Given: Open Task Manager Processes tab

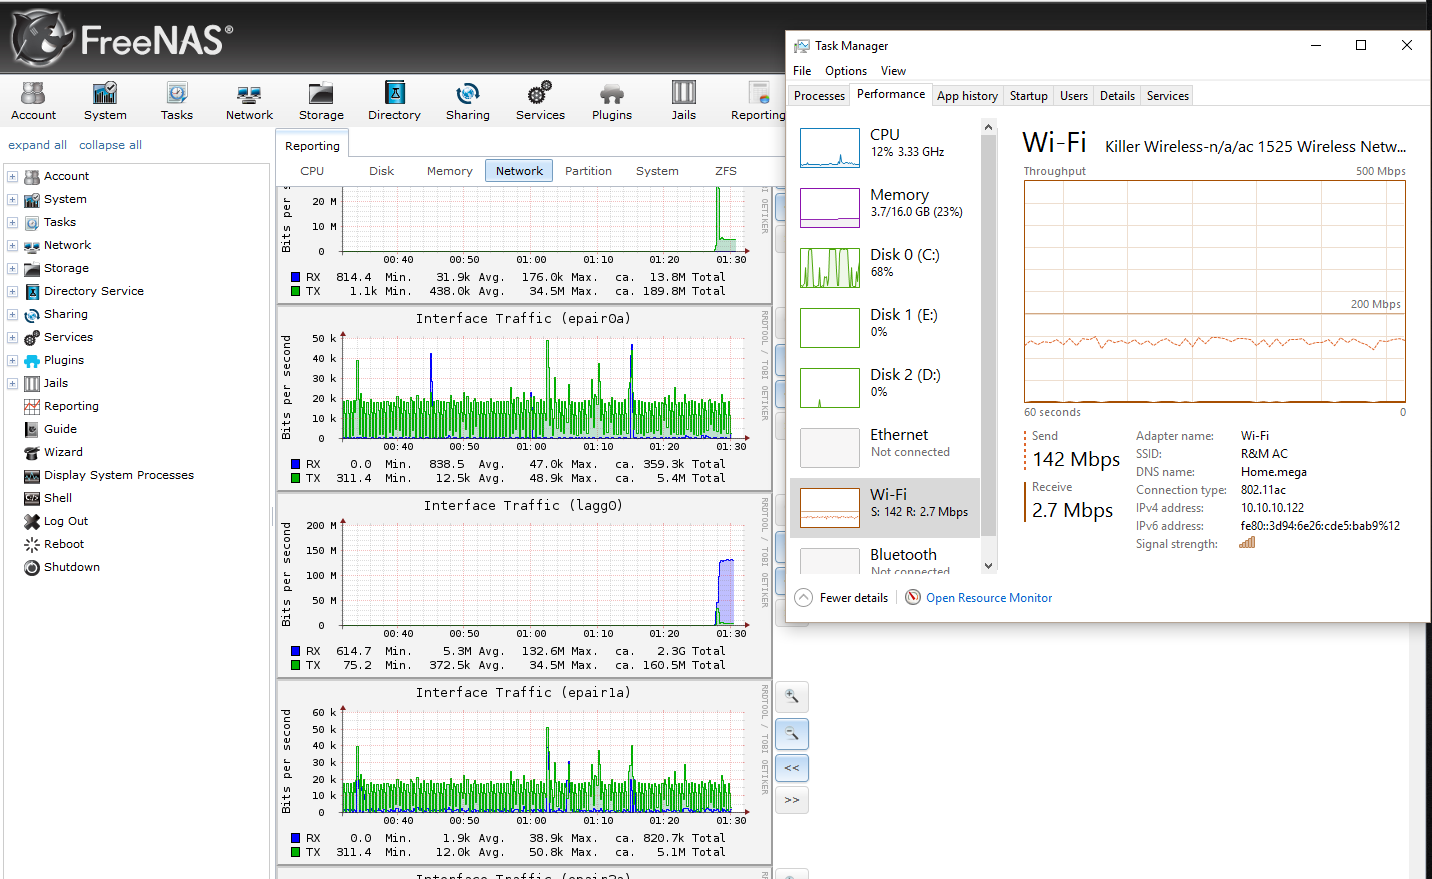Looking at the screenshot, I should [819, 96].
